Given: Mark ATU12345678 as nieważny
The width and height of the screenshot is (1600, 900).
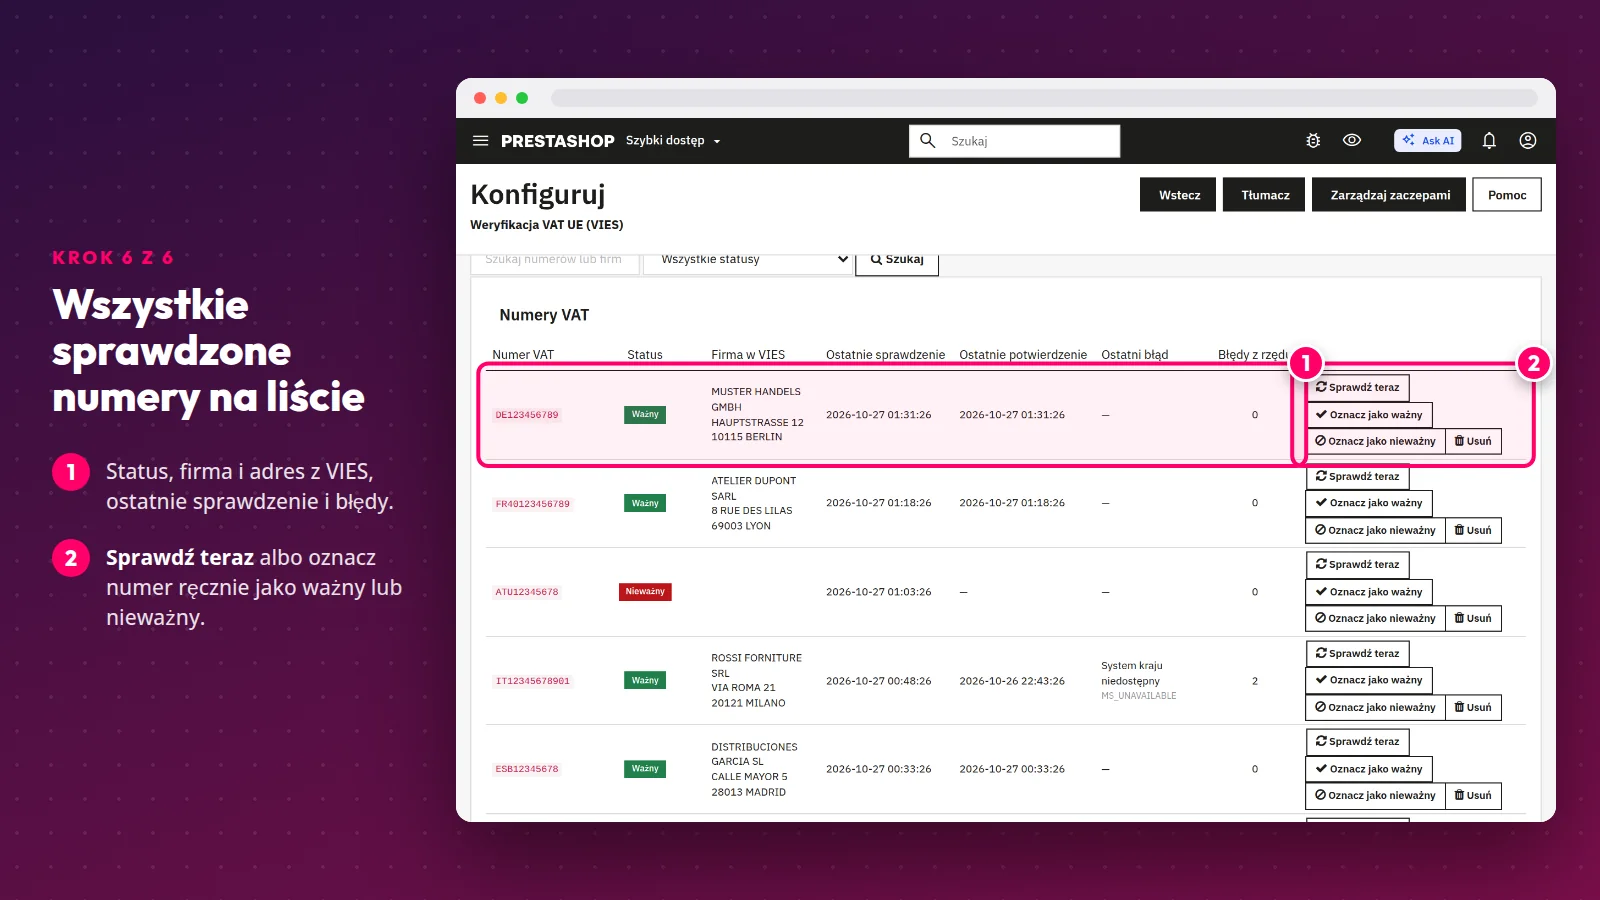Looking at the screenshot, I should coord(1375,618).
